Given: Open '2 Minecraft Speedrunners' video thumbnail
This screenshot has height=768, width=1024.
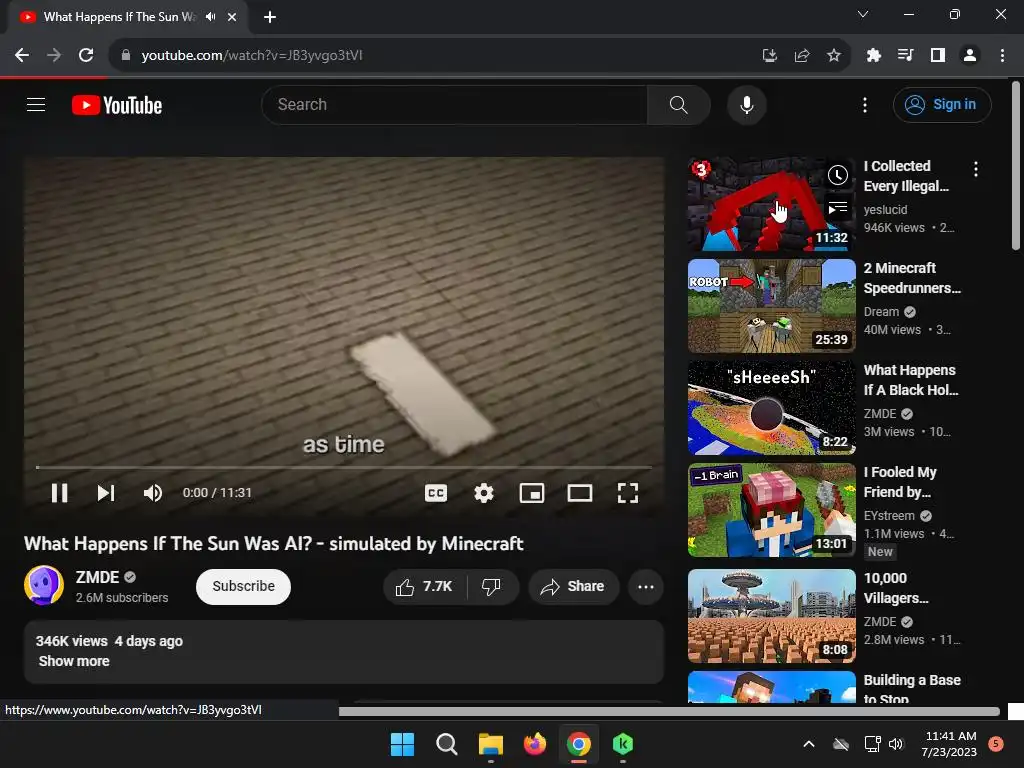Looking at the screenshot, I should 771,306.
